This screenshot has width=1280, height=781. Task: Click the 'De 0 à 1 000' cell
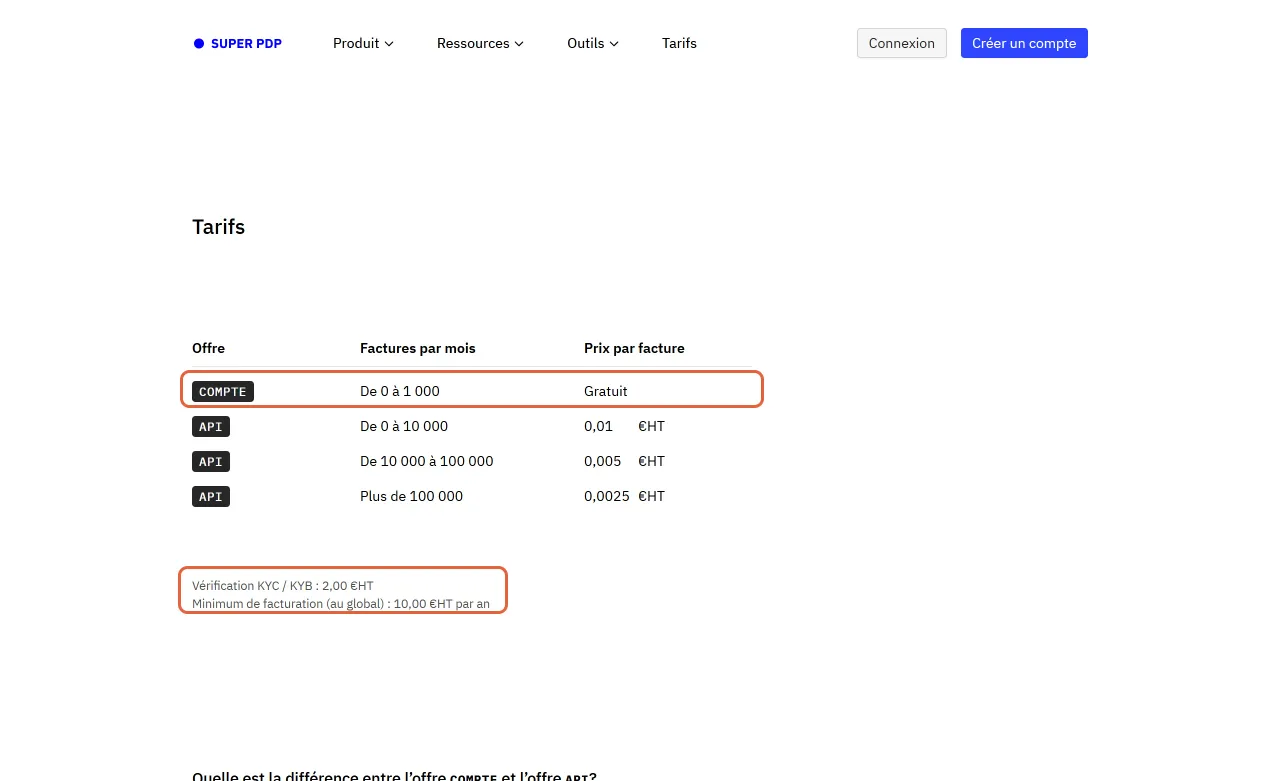pyautogui.click(x=400, y=391)
